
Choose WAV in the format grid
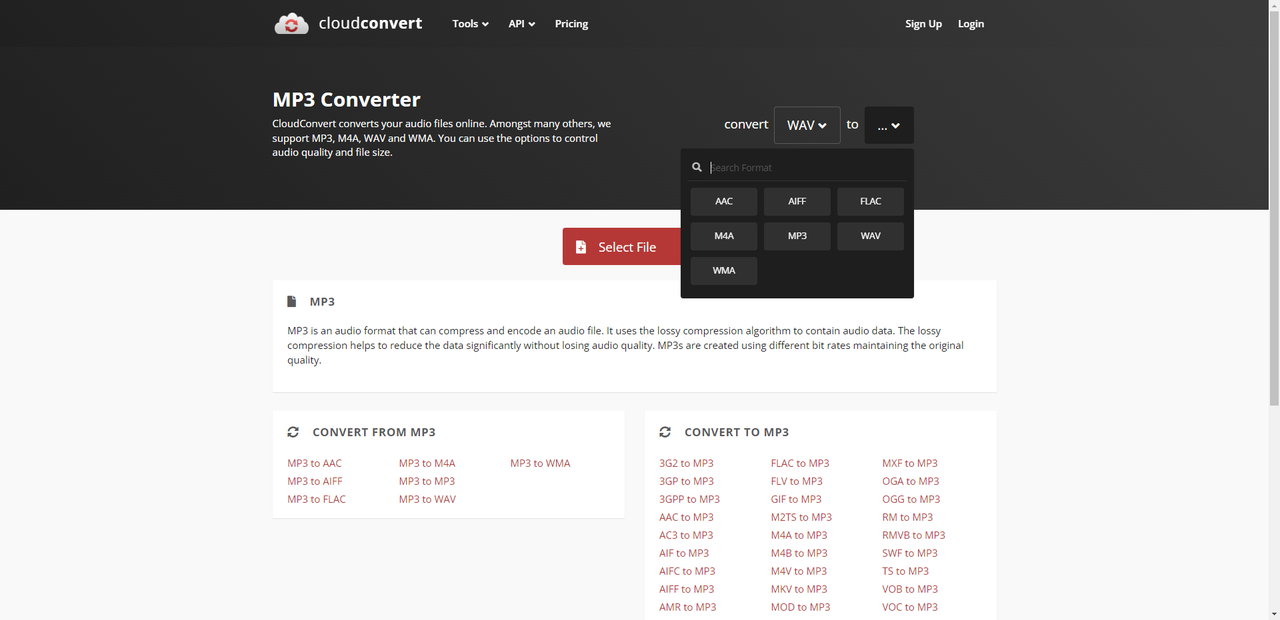871,236
